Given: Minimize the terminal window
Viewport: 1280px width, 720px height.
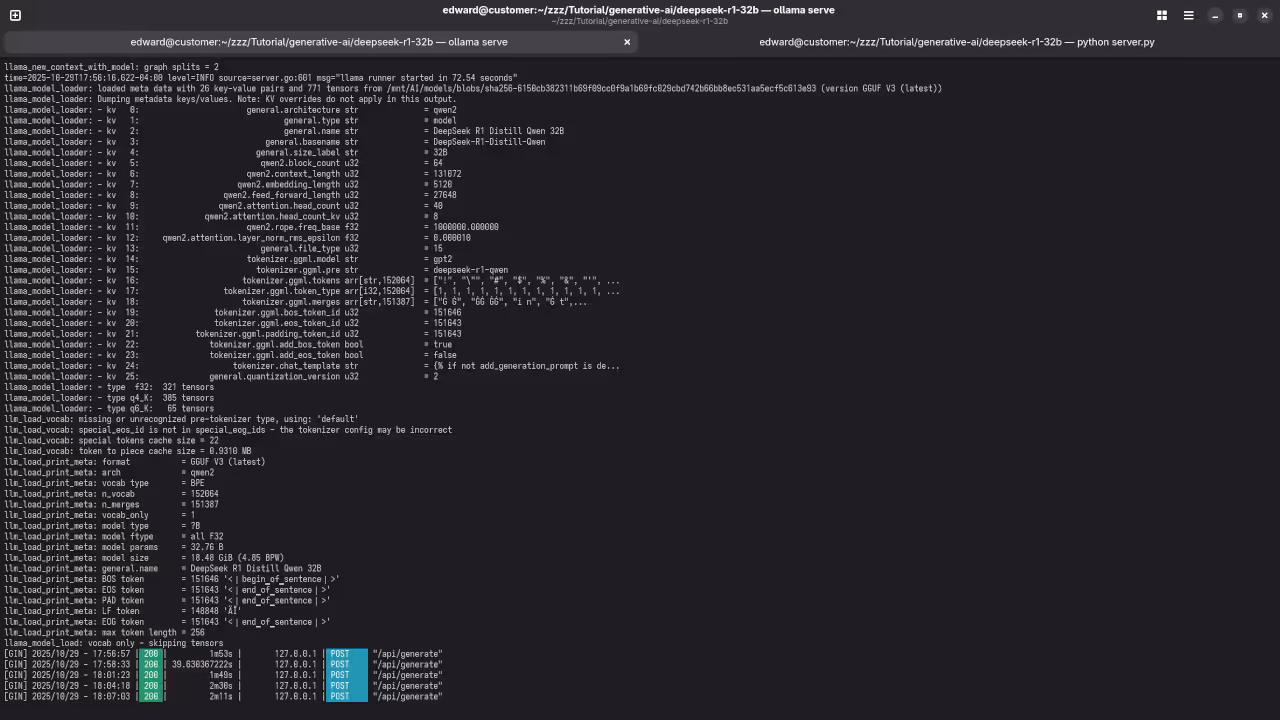Looking at the screenshot, I should [x=1215, y=15].
